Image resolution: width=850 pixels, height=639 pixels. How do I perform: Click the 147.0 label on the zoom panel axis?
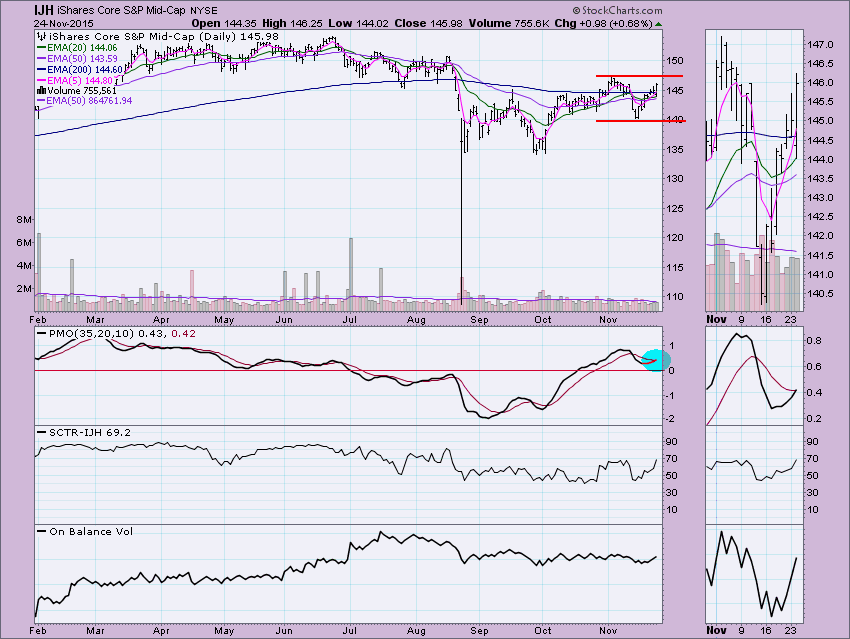click(819, 44)
